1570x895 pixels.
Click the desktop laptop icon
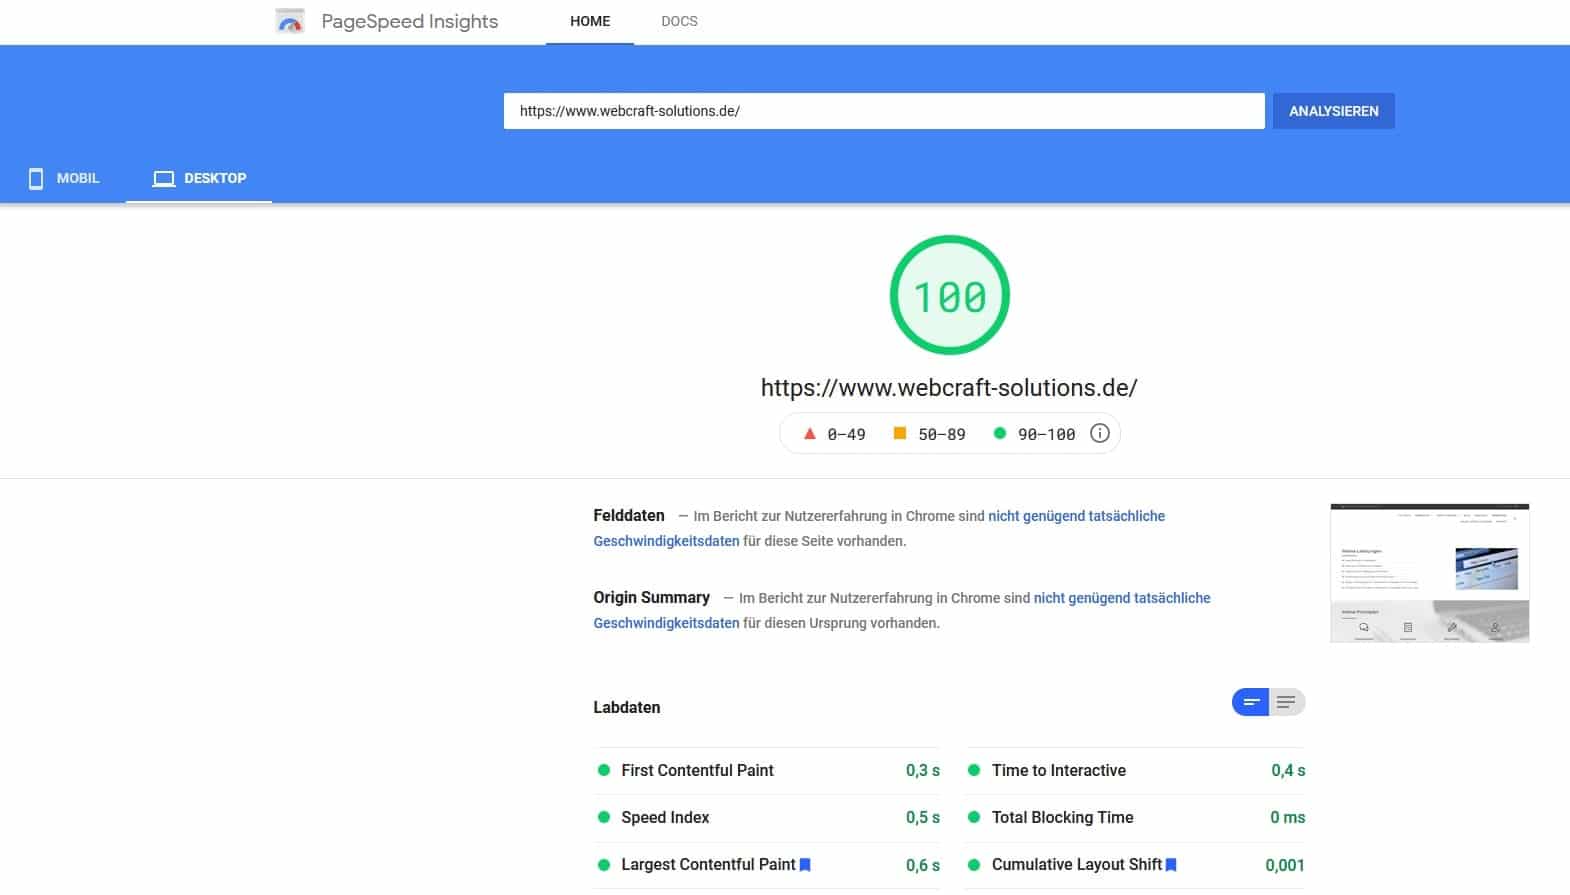[x=163, y=179]
